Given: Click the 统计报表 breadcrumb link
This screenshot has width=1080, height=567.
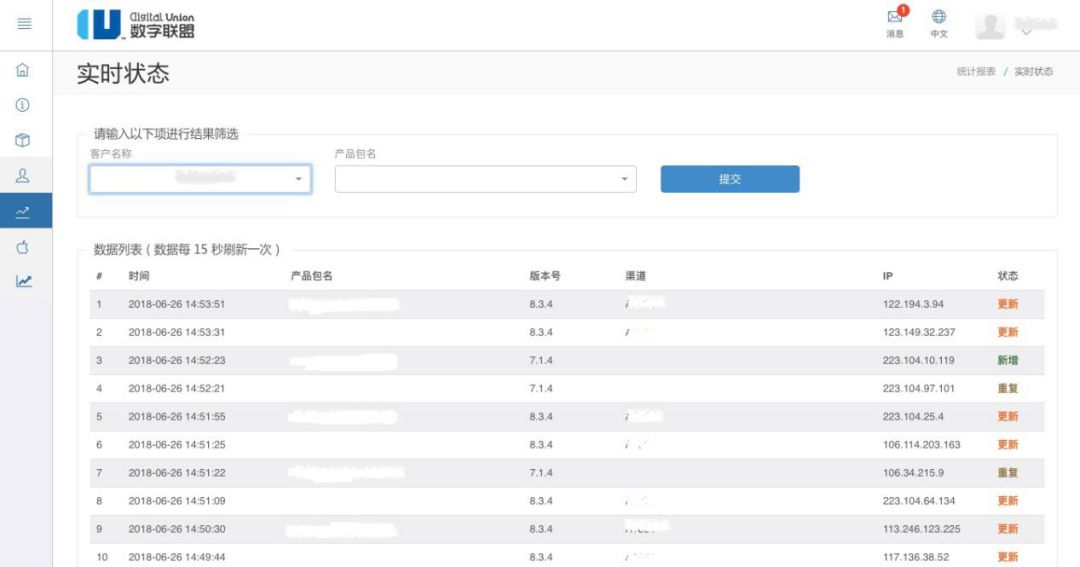Looking at the screenshot, I should (x=976, y=72).
